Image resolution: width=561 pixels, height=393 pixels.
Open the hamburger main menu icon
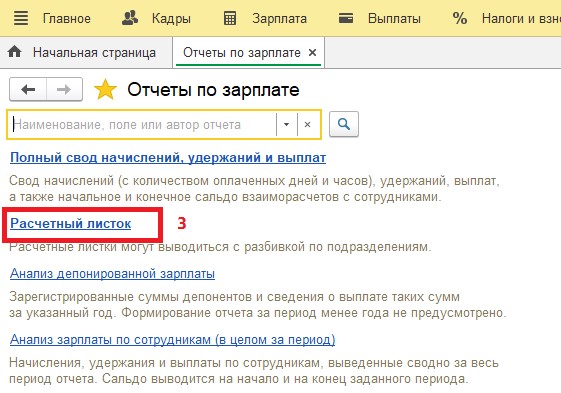pyautogui.click(x=21, y=18)
